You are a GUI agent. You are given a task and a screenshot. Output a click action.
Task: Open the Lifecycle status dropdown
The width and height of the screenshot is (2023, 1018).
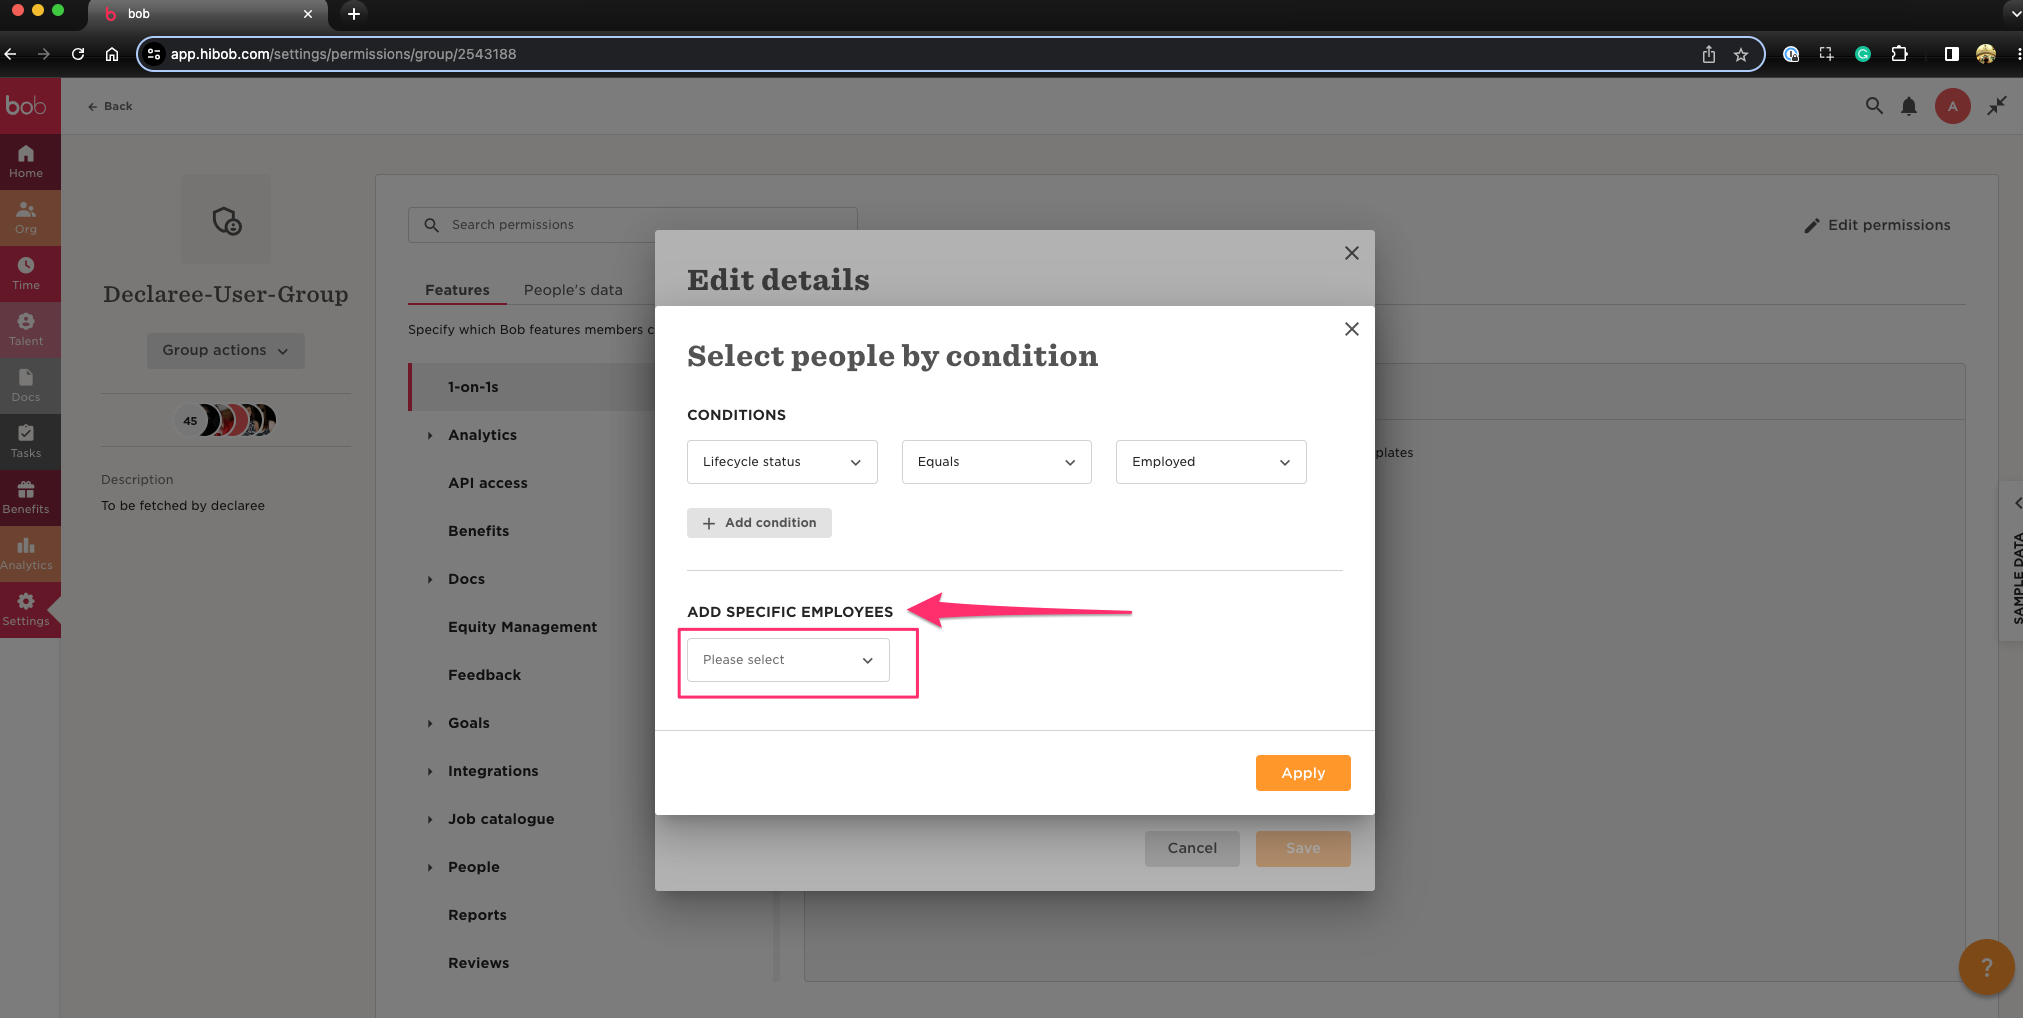(782, 462)
